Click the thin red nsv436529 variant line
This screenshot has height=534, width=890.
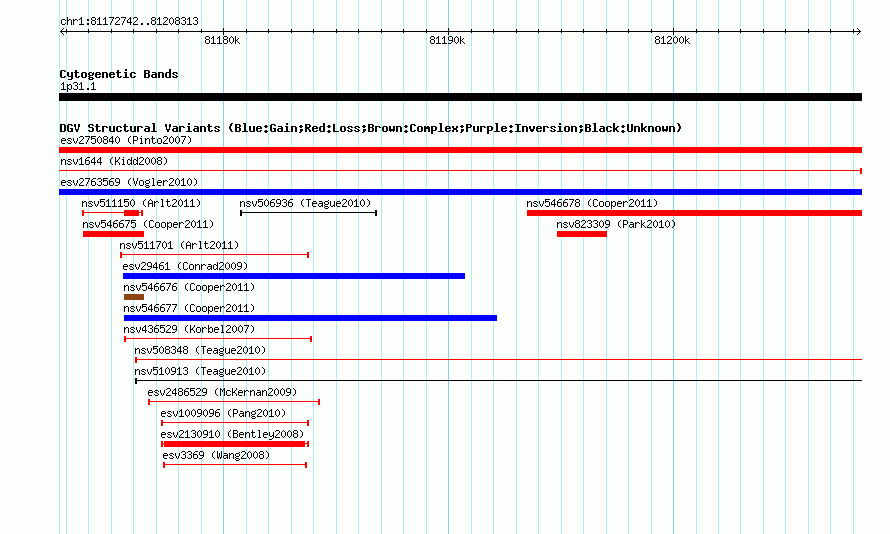218,339
